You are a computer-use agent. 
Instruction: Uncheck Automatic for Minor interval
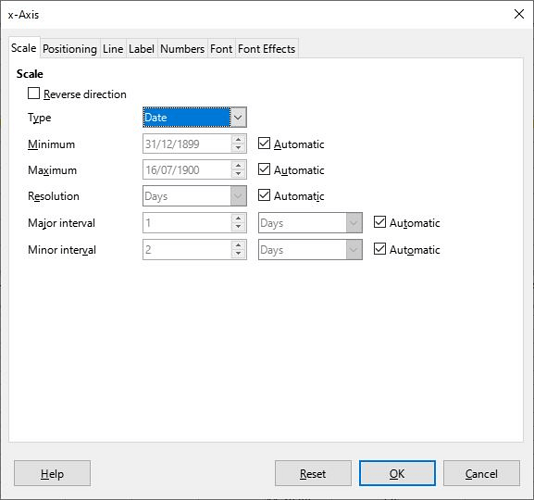(x=380, y=249)
